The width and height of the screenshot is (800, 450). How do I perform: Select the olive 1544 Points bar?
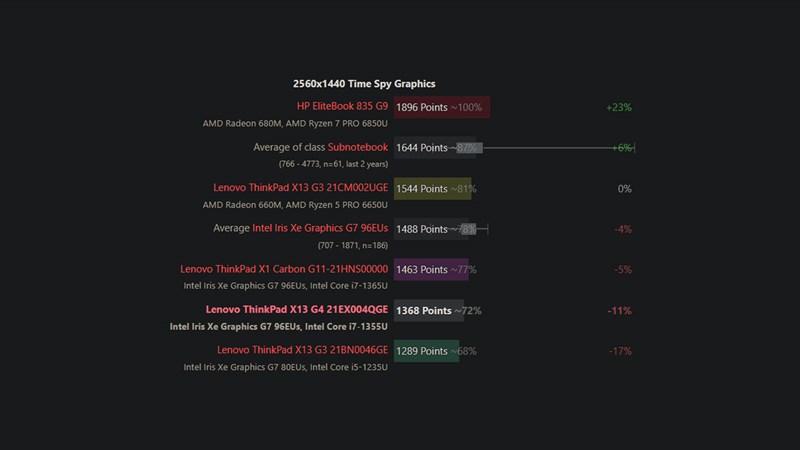[x=432, y=189]
